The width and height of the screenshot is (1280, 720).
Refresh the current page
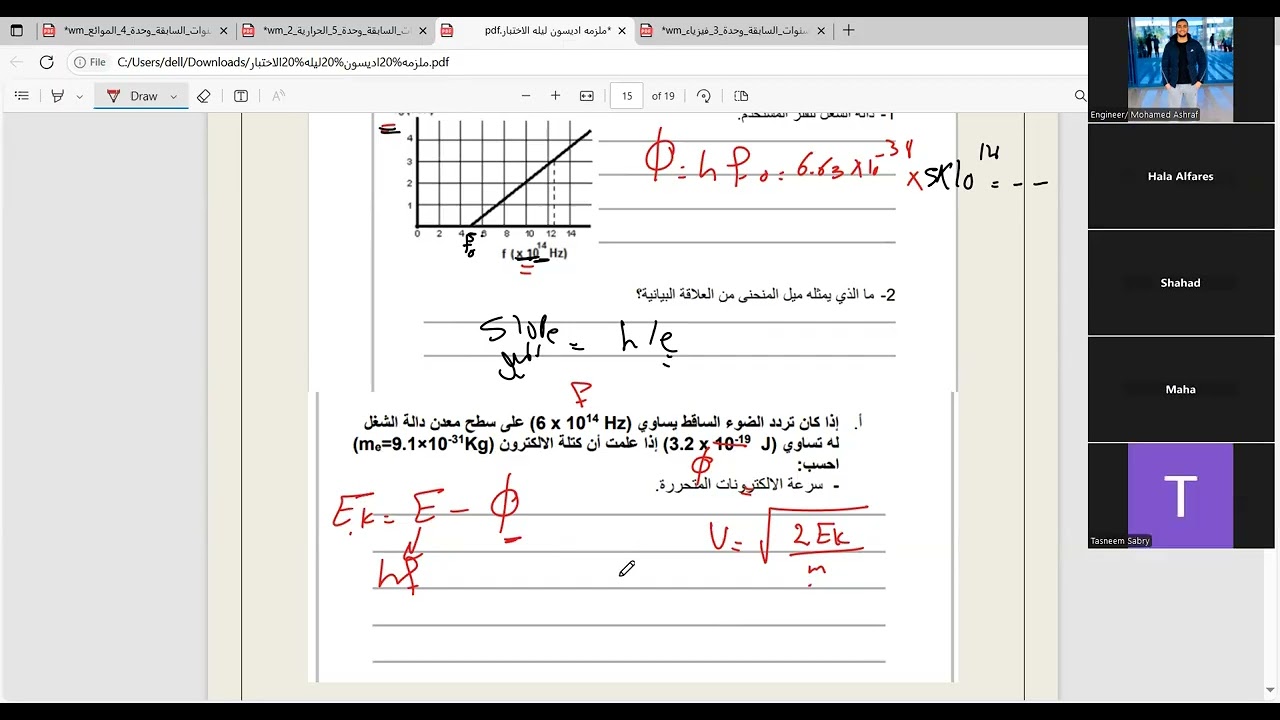[x=46, y=62]
